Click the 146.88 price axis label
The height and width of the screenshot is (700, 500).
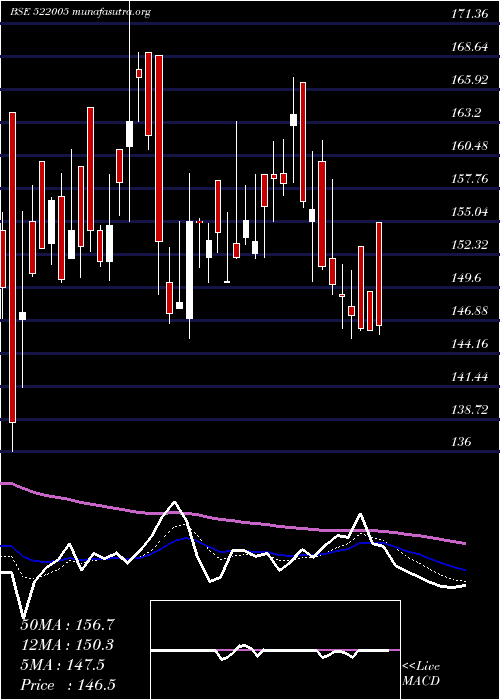coord(469,311)
